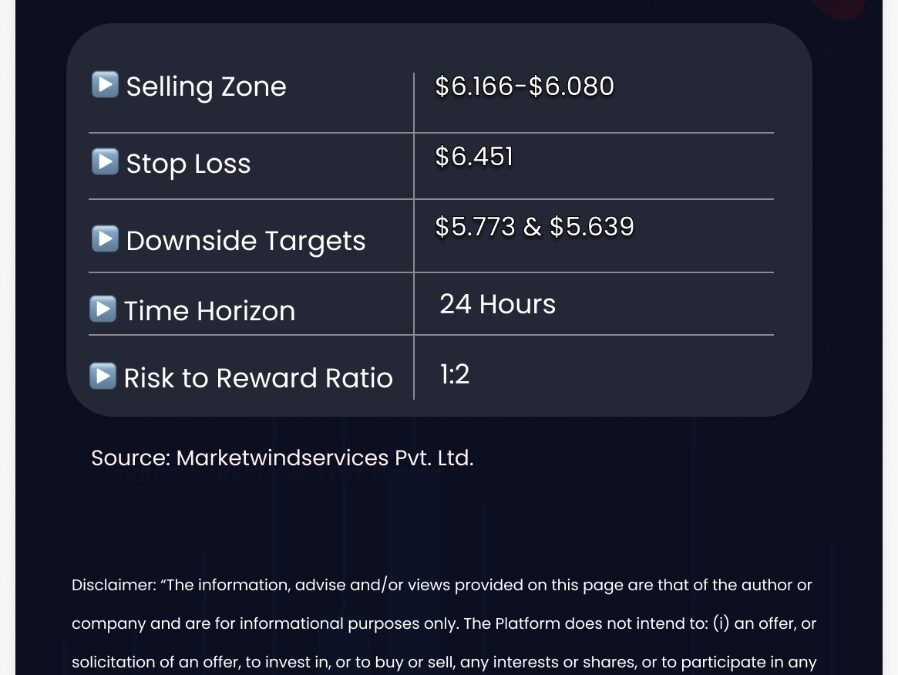Click the play icon beside Stop Loss
The image size is (898, 675).
pos(105,161)
